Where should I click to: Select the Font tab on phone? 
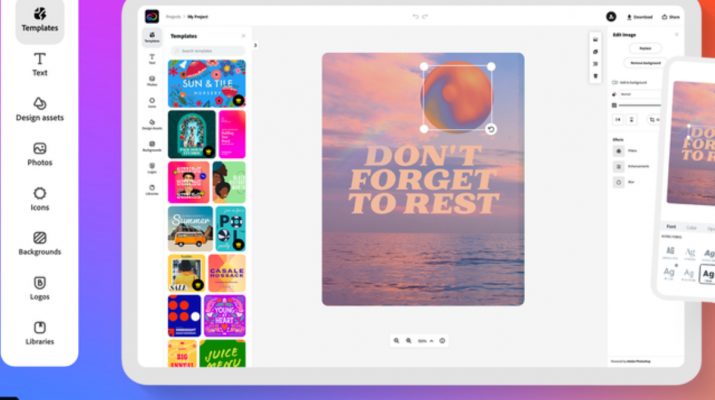pyautogui.click(x=671, y=227)
